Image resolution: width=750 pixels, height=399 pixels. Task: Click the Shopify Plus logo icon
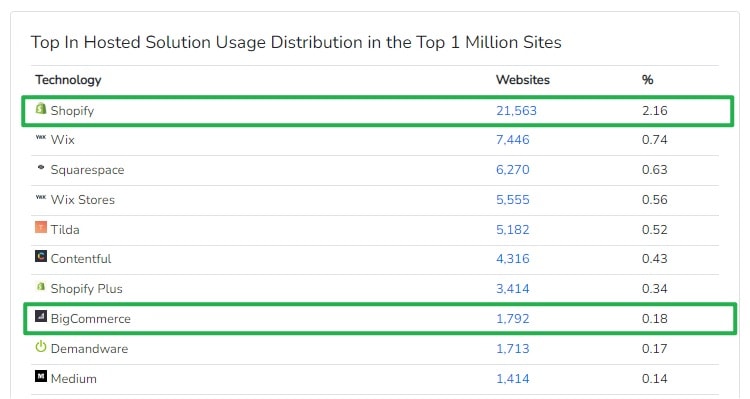[41, 286]
